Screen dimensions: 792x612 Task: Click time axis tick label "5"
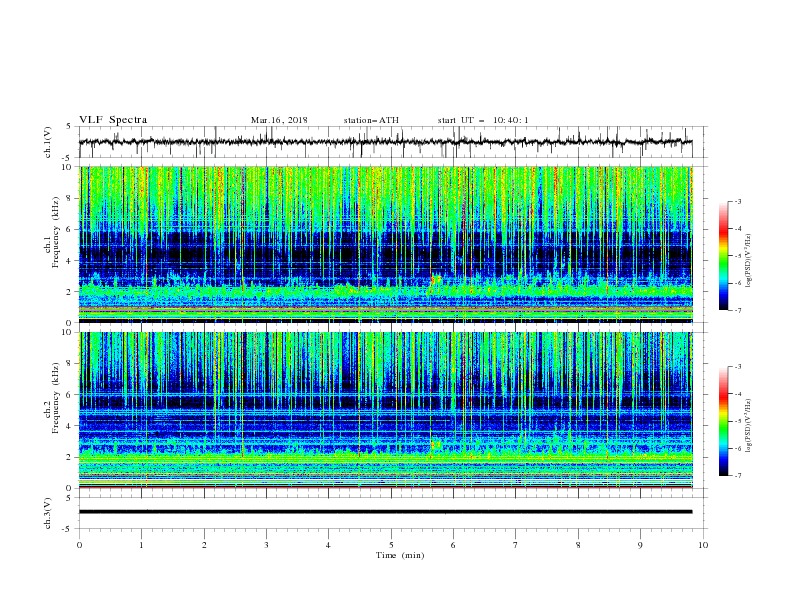391,545
